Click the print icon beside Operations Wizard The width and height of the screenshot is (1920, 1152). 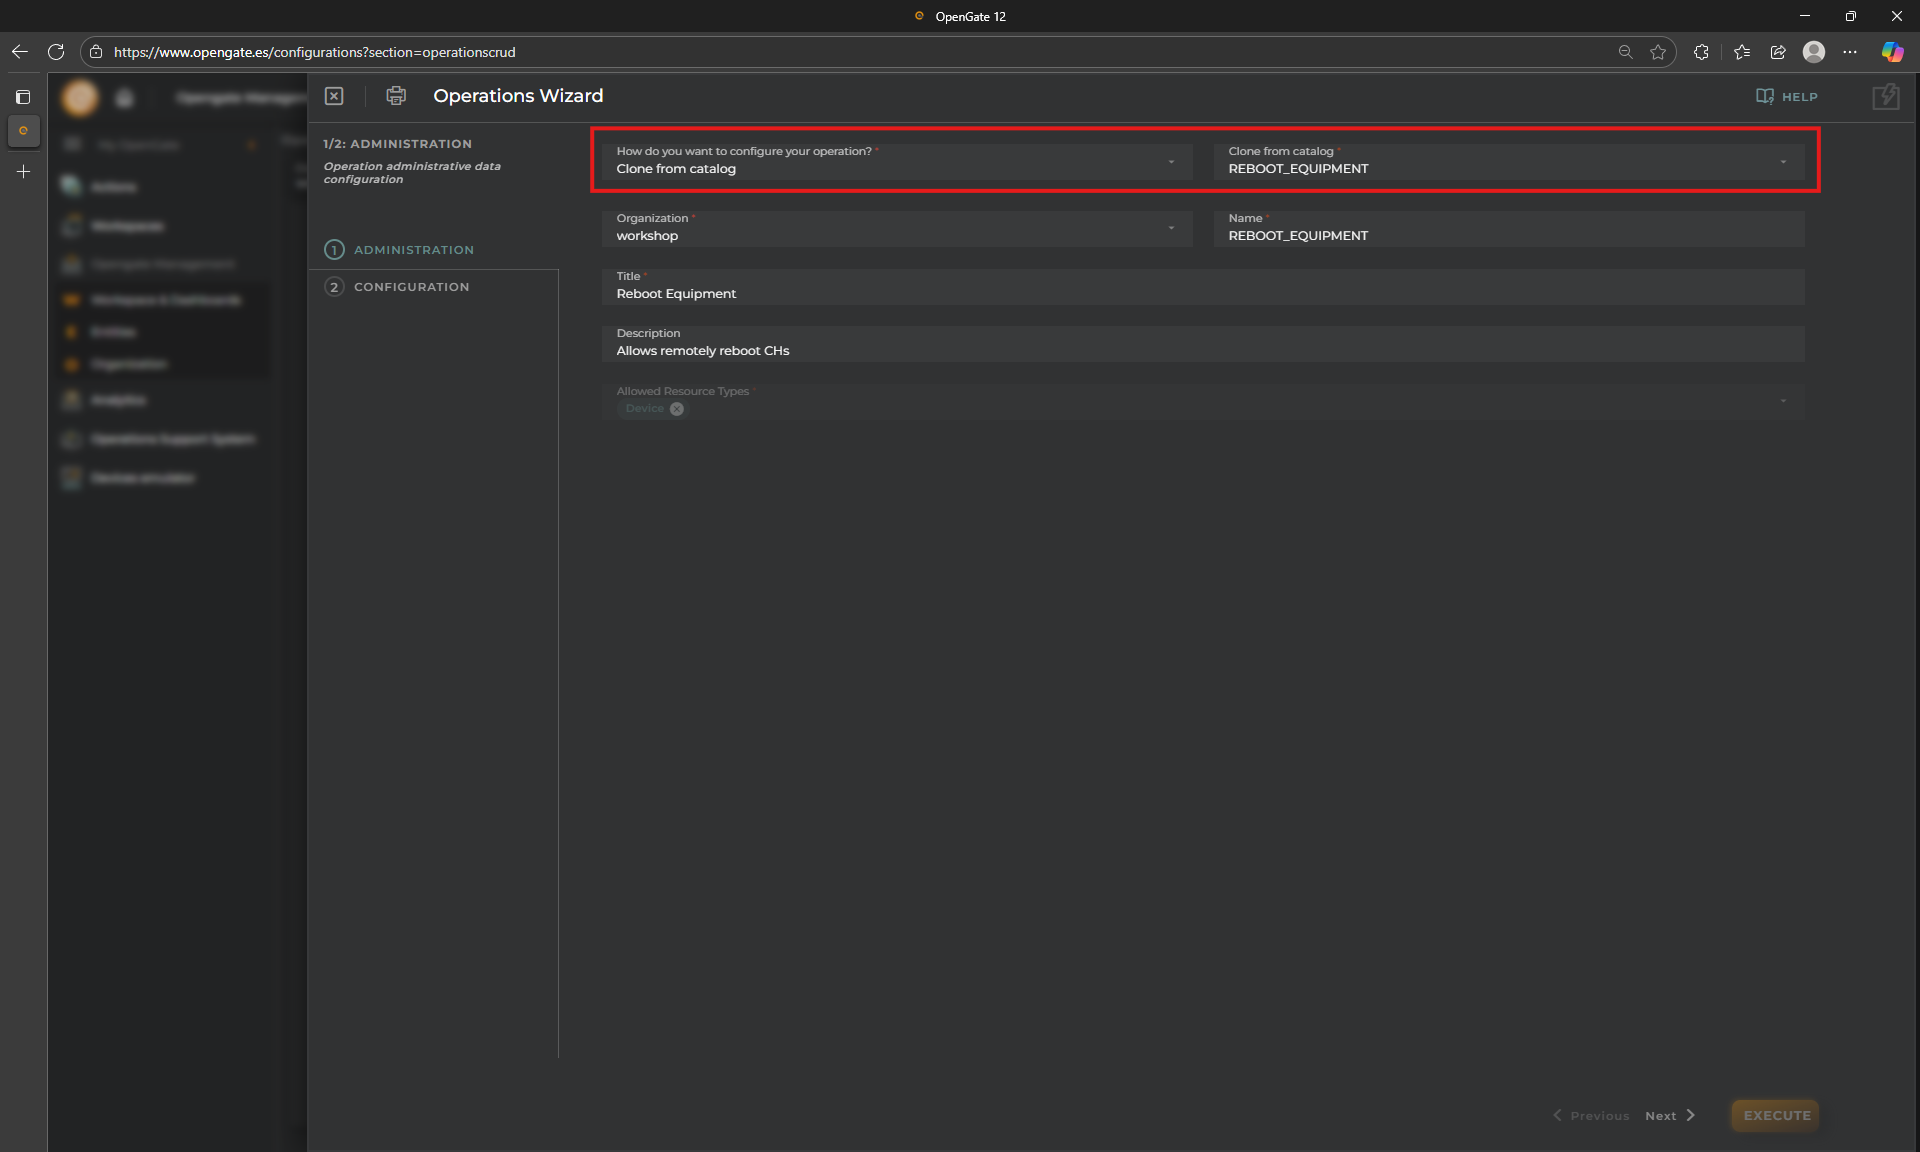[x=396, y=96]
